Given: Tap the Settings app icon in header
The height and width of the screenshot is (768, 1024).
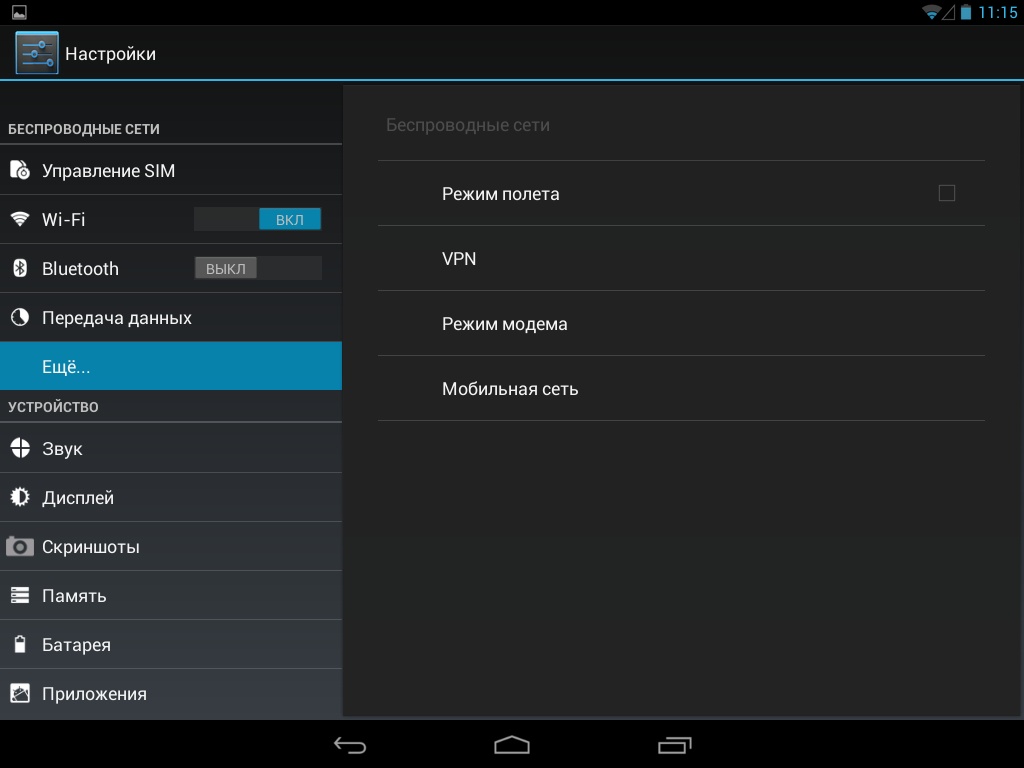Looking at the screenshot, I should [x=37, y=53].
